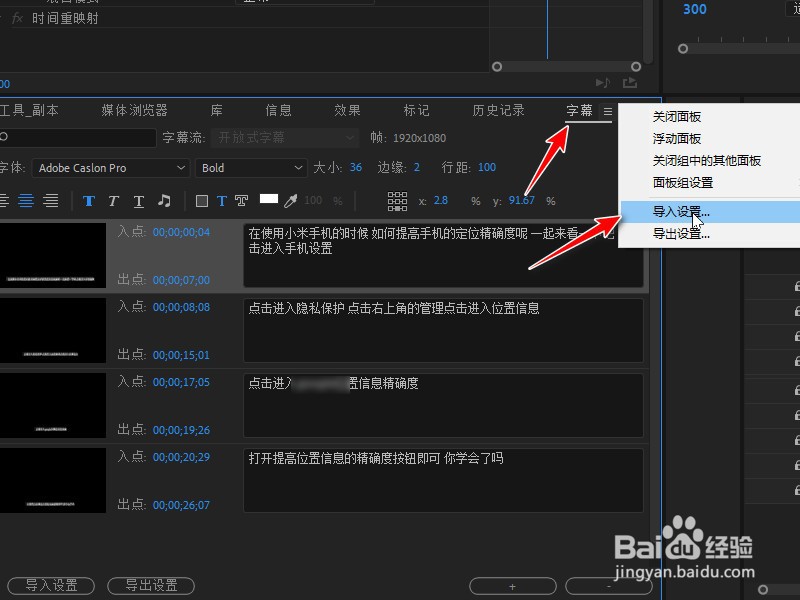Click edge value 2

tap(417, 167)
